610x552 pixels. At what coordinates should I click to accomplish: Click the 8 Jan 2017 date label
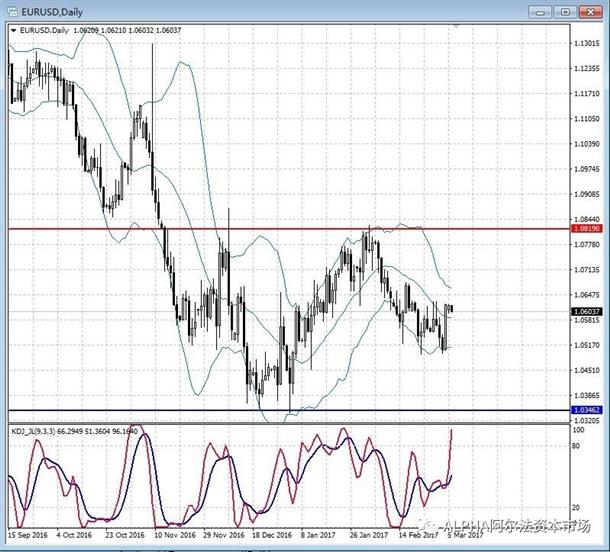click(x=318, y=535)
